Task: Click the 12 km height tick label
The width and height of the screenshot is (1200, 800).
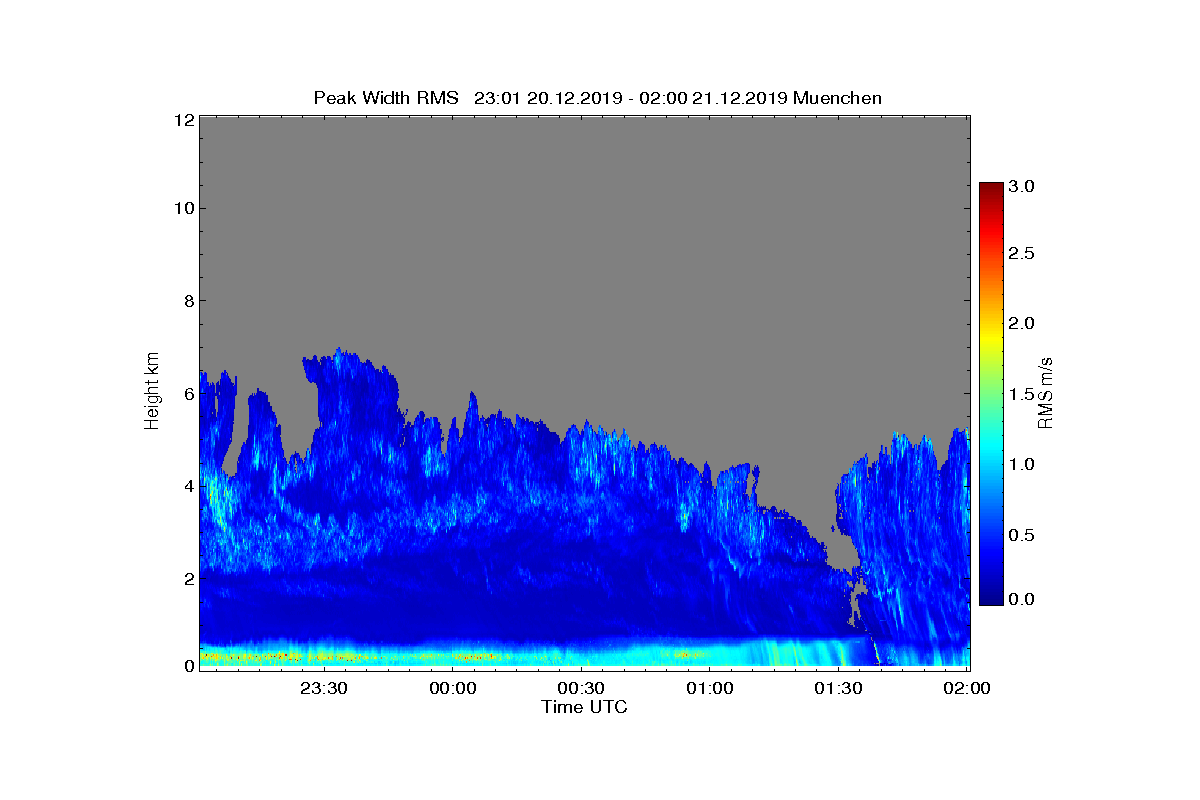Action: click(x=183, y=120)
